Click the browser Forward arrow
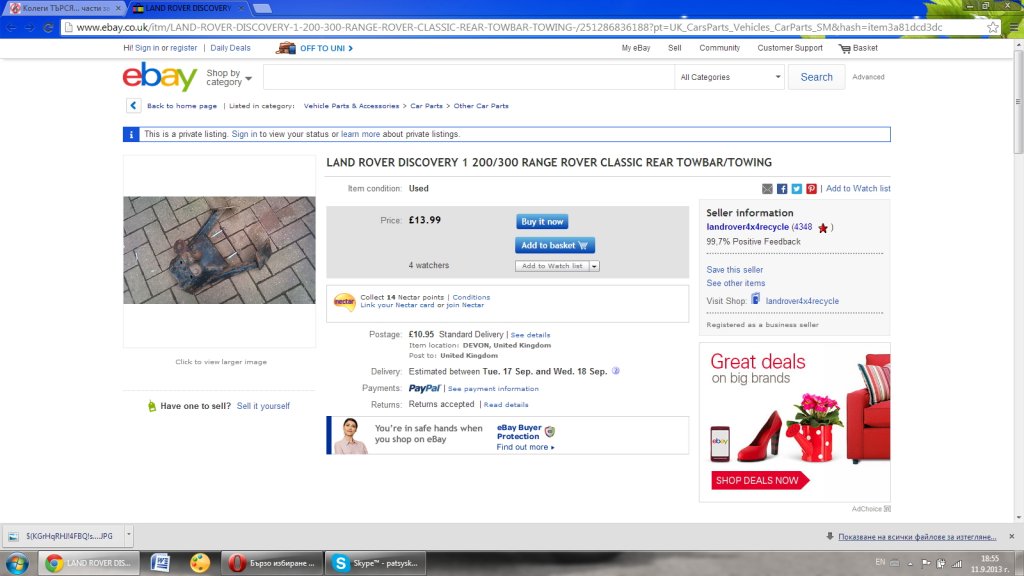The width and height of the screenshot is (1024, 576). [x=29, y=27]
